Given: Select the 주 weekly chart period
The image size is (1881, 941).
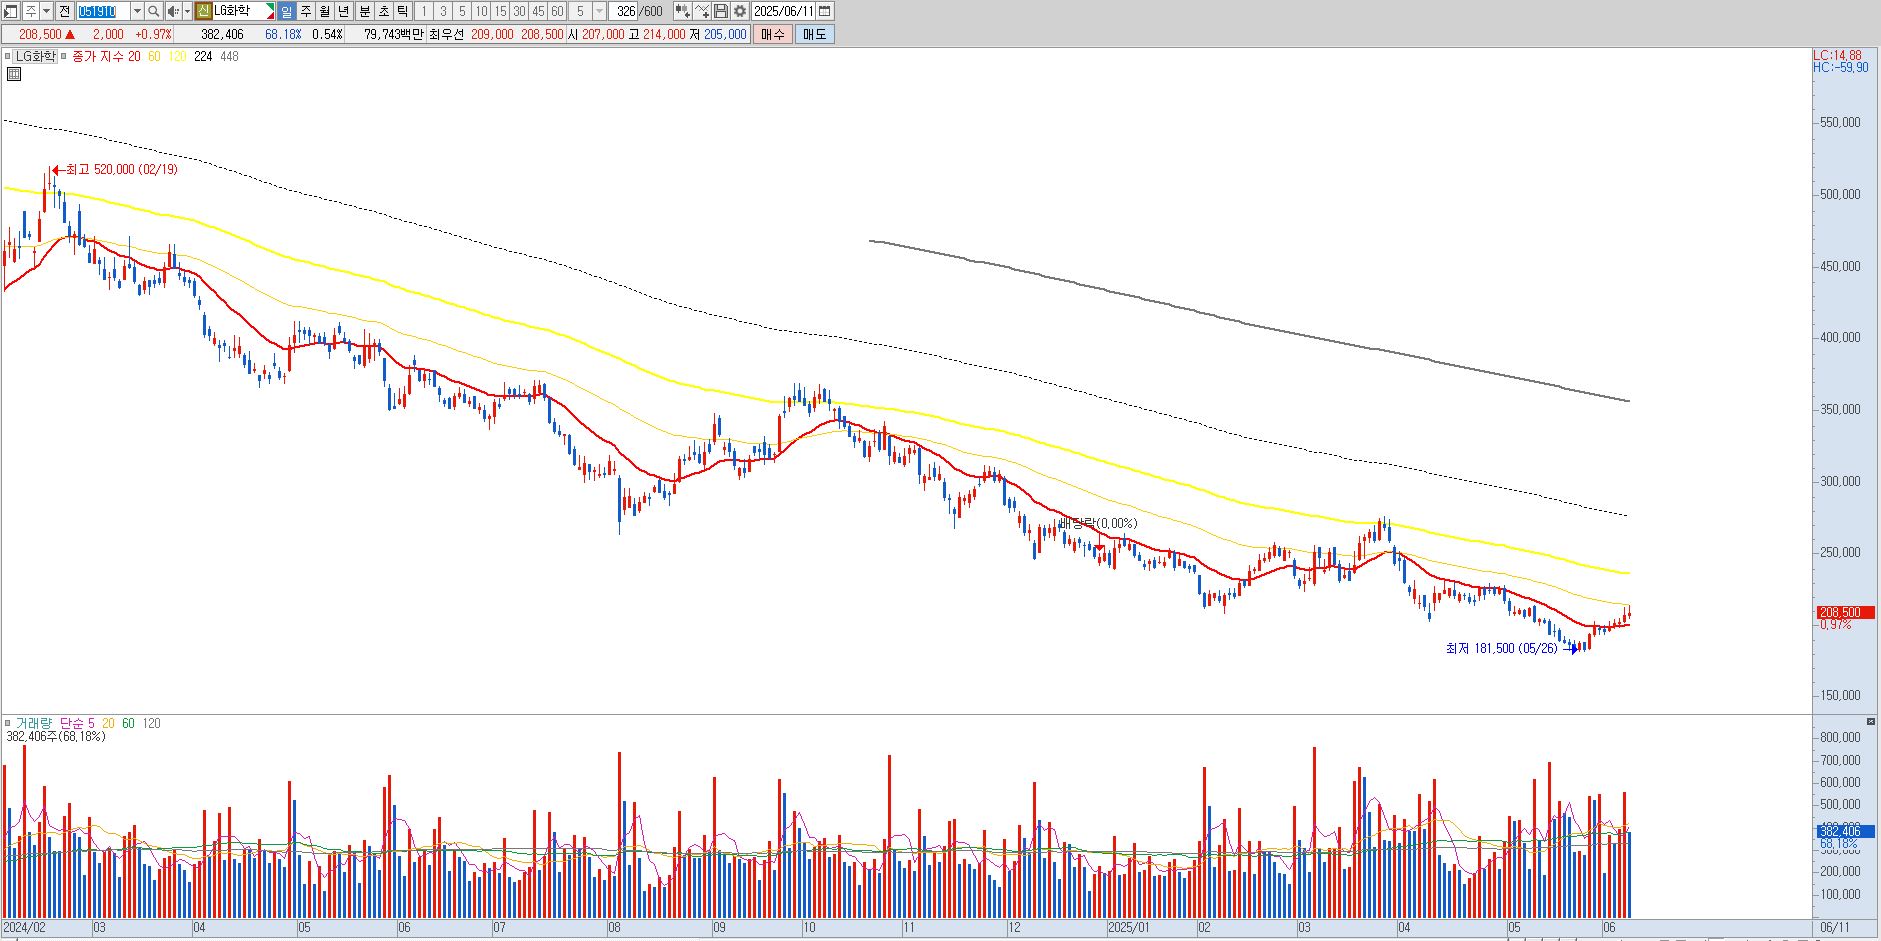Looking at the screenshot, I should 306,11.
